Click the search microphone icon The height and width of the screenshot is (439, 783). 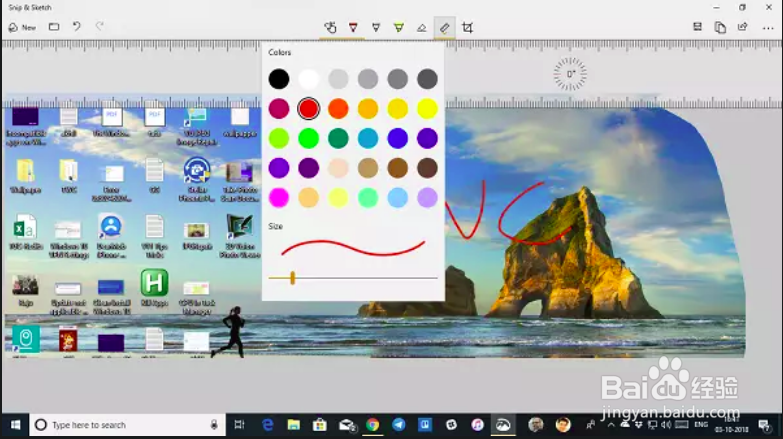coord(214,425)
